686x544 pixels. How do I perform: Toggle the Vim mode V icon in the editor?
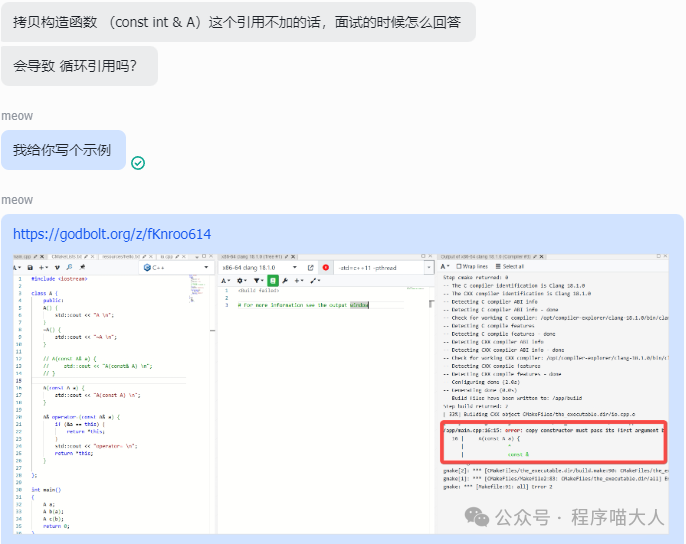pos(57,267)
